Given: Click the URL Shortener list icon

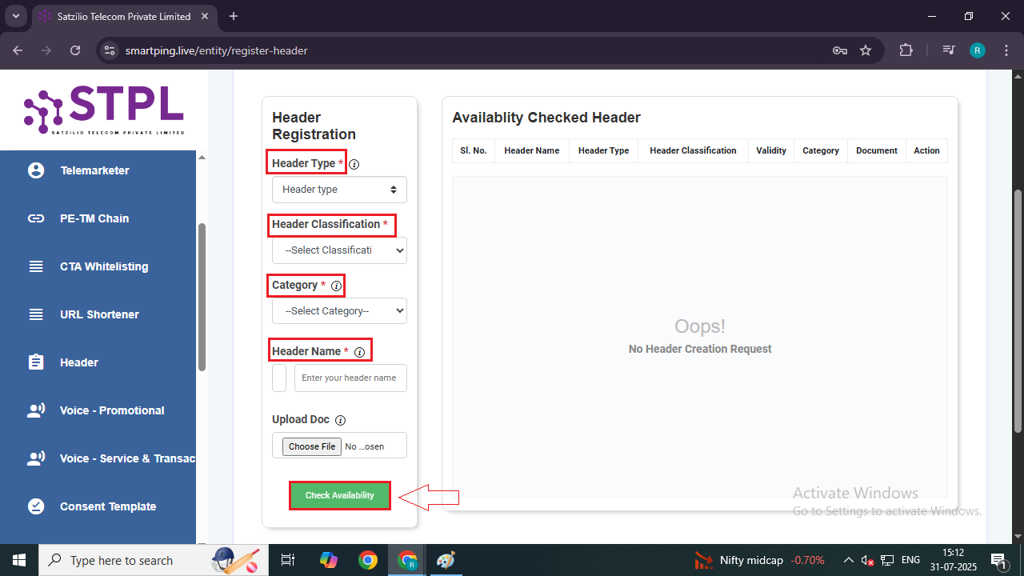Looking at the screenshot, I should 36,315.
